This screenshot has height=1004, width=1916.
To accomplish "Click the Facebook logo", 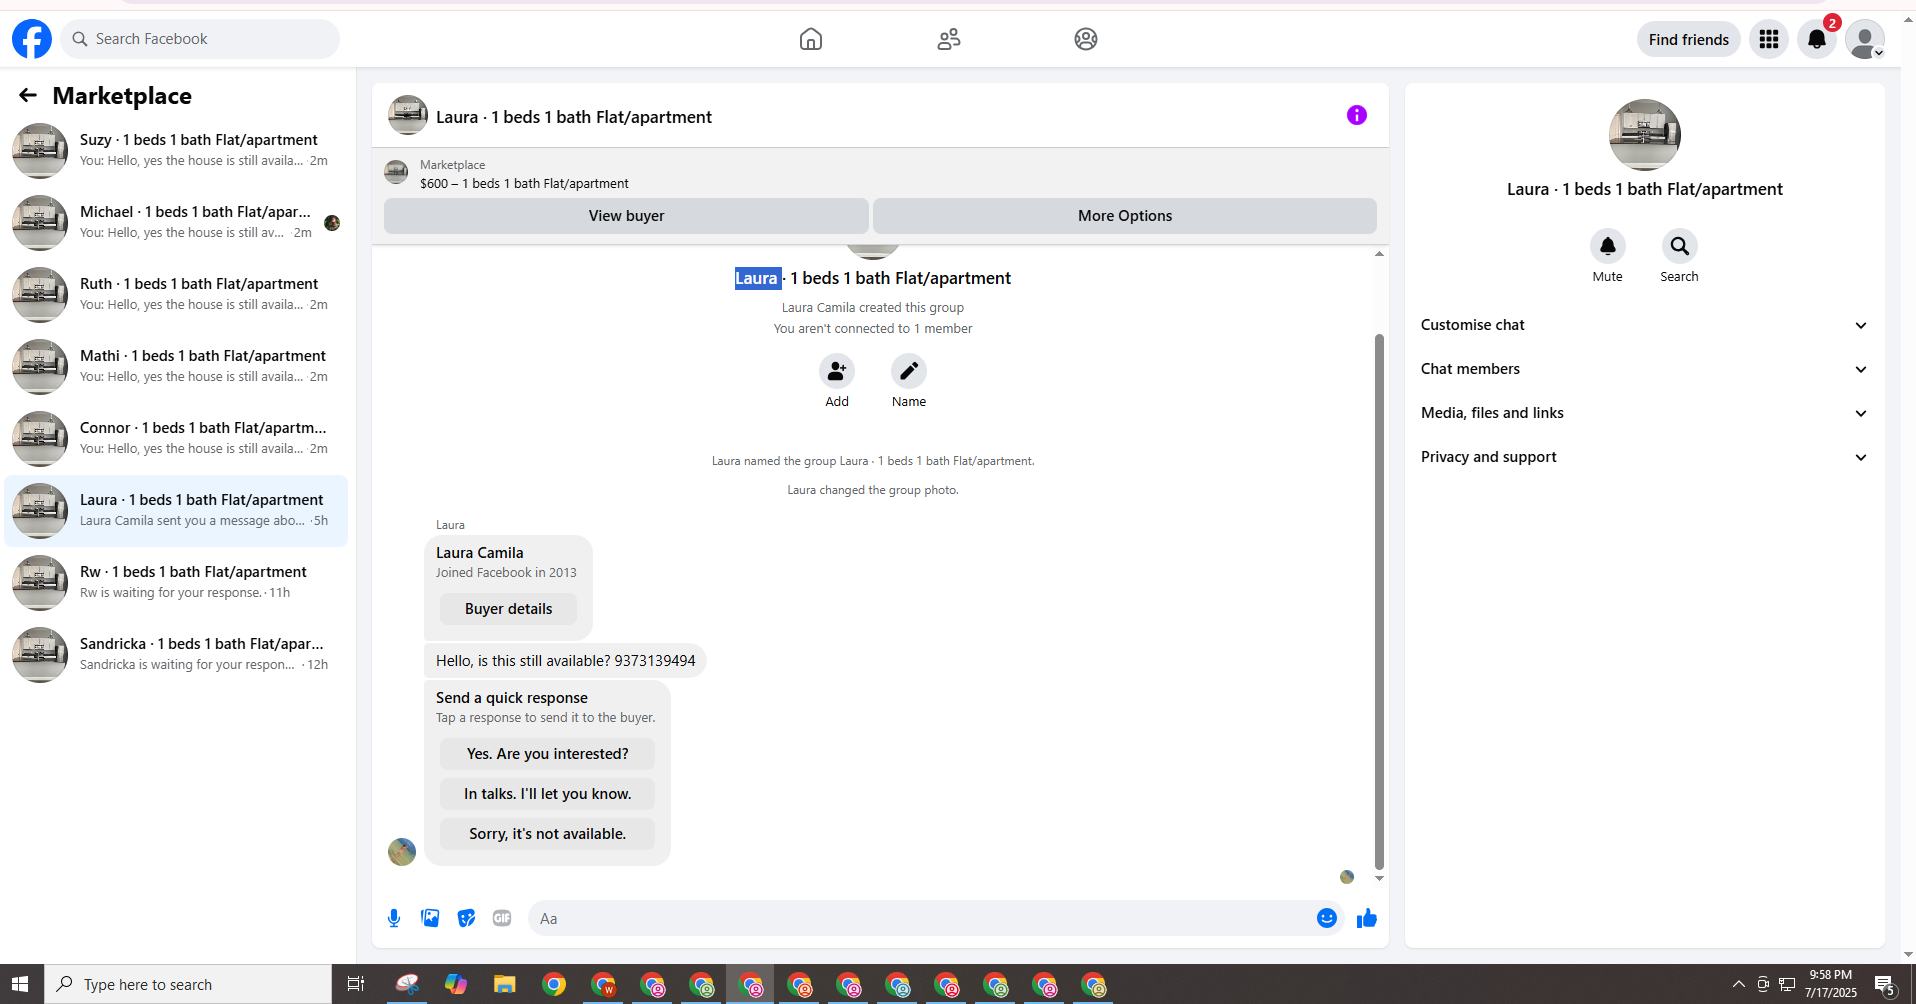I will (x=32, y=39).
